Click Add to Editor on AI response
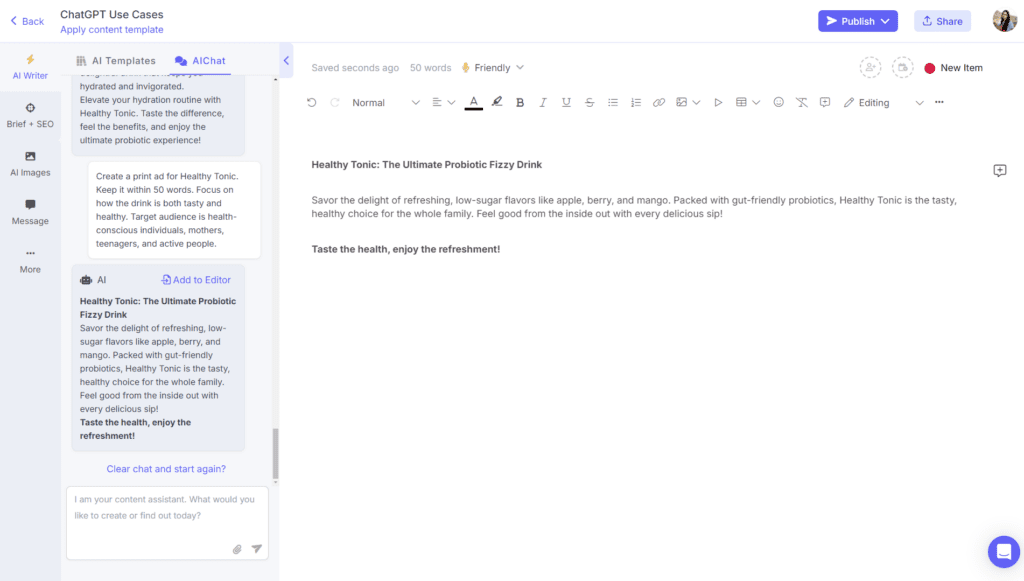1024x581 pixels. pos(196,279)
